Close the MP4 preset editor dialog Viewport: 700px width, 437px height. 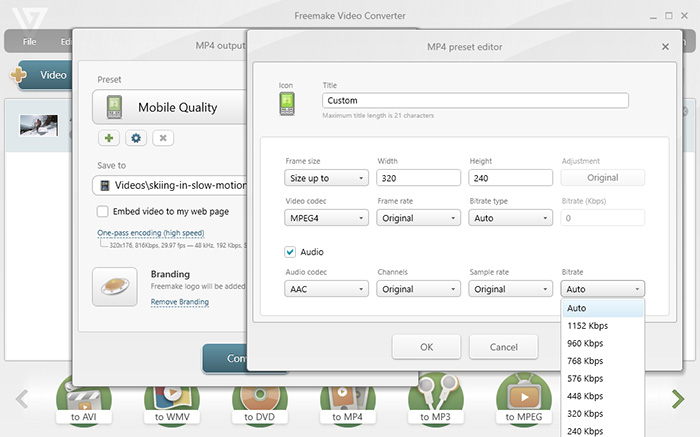665,46
